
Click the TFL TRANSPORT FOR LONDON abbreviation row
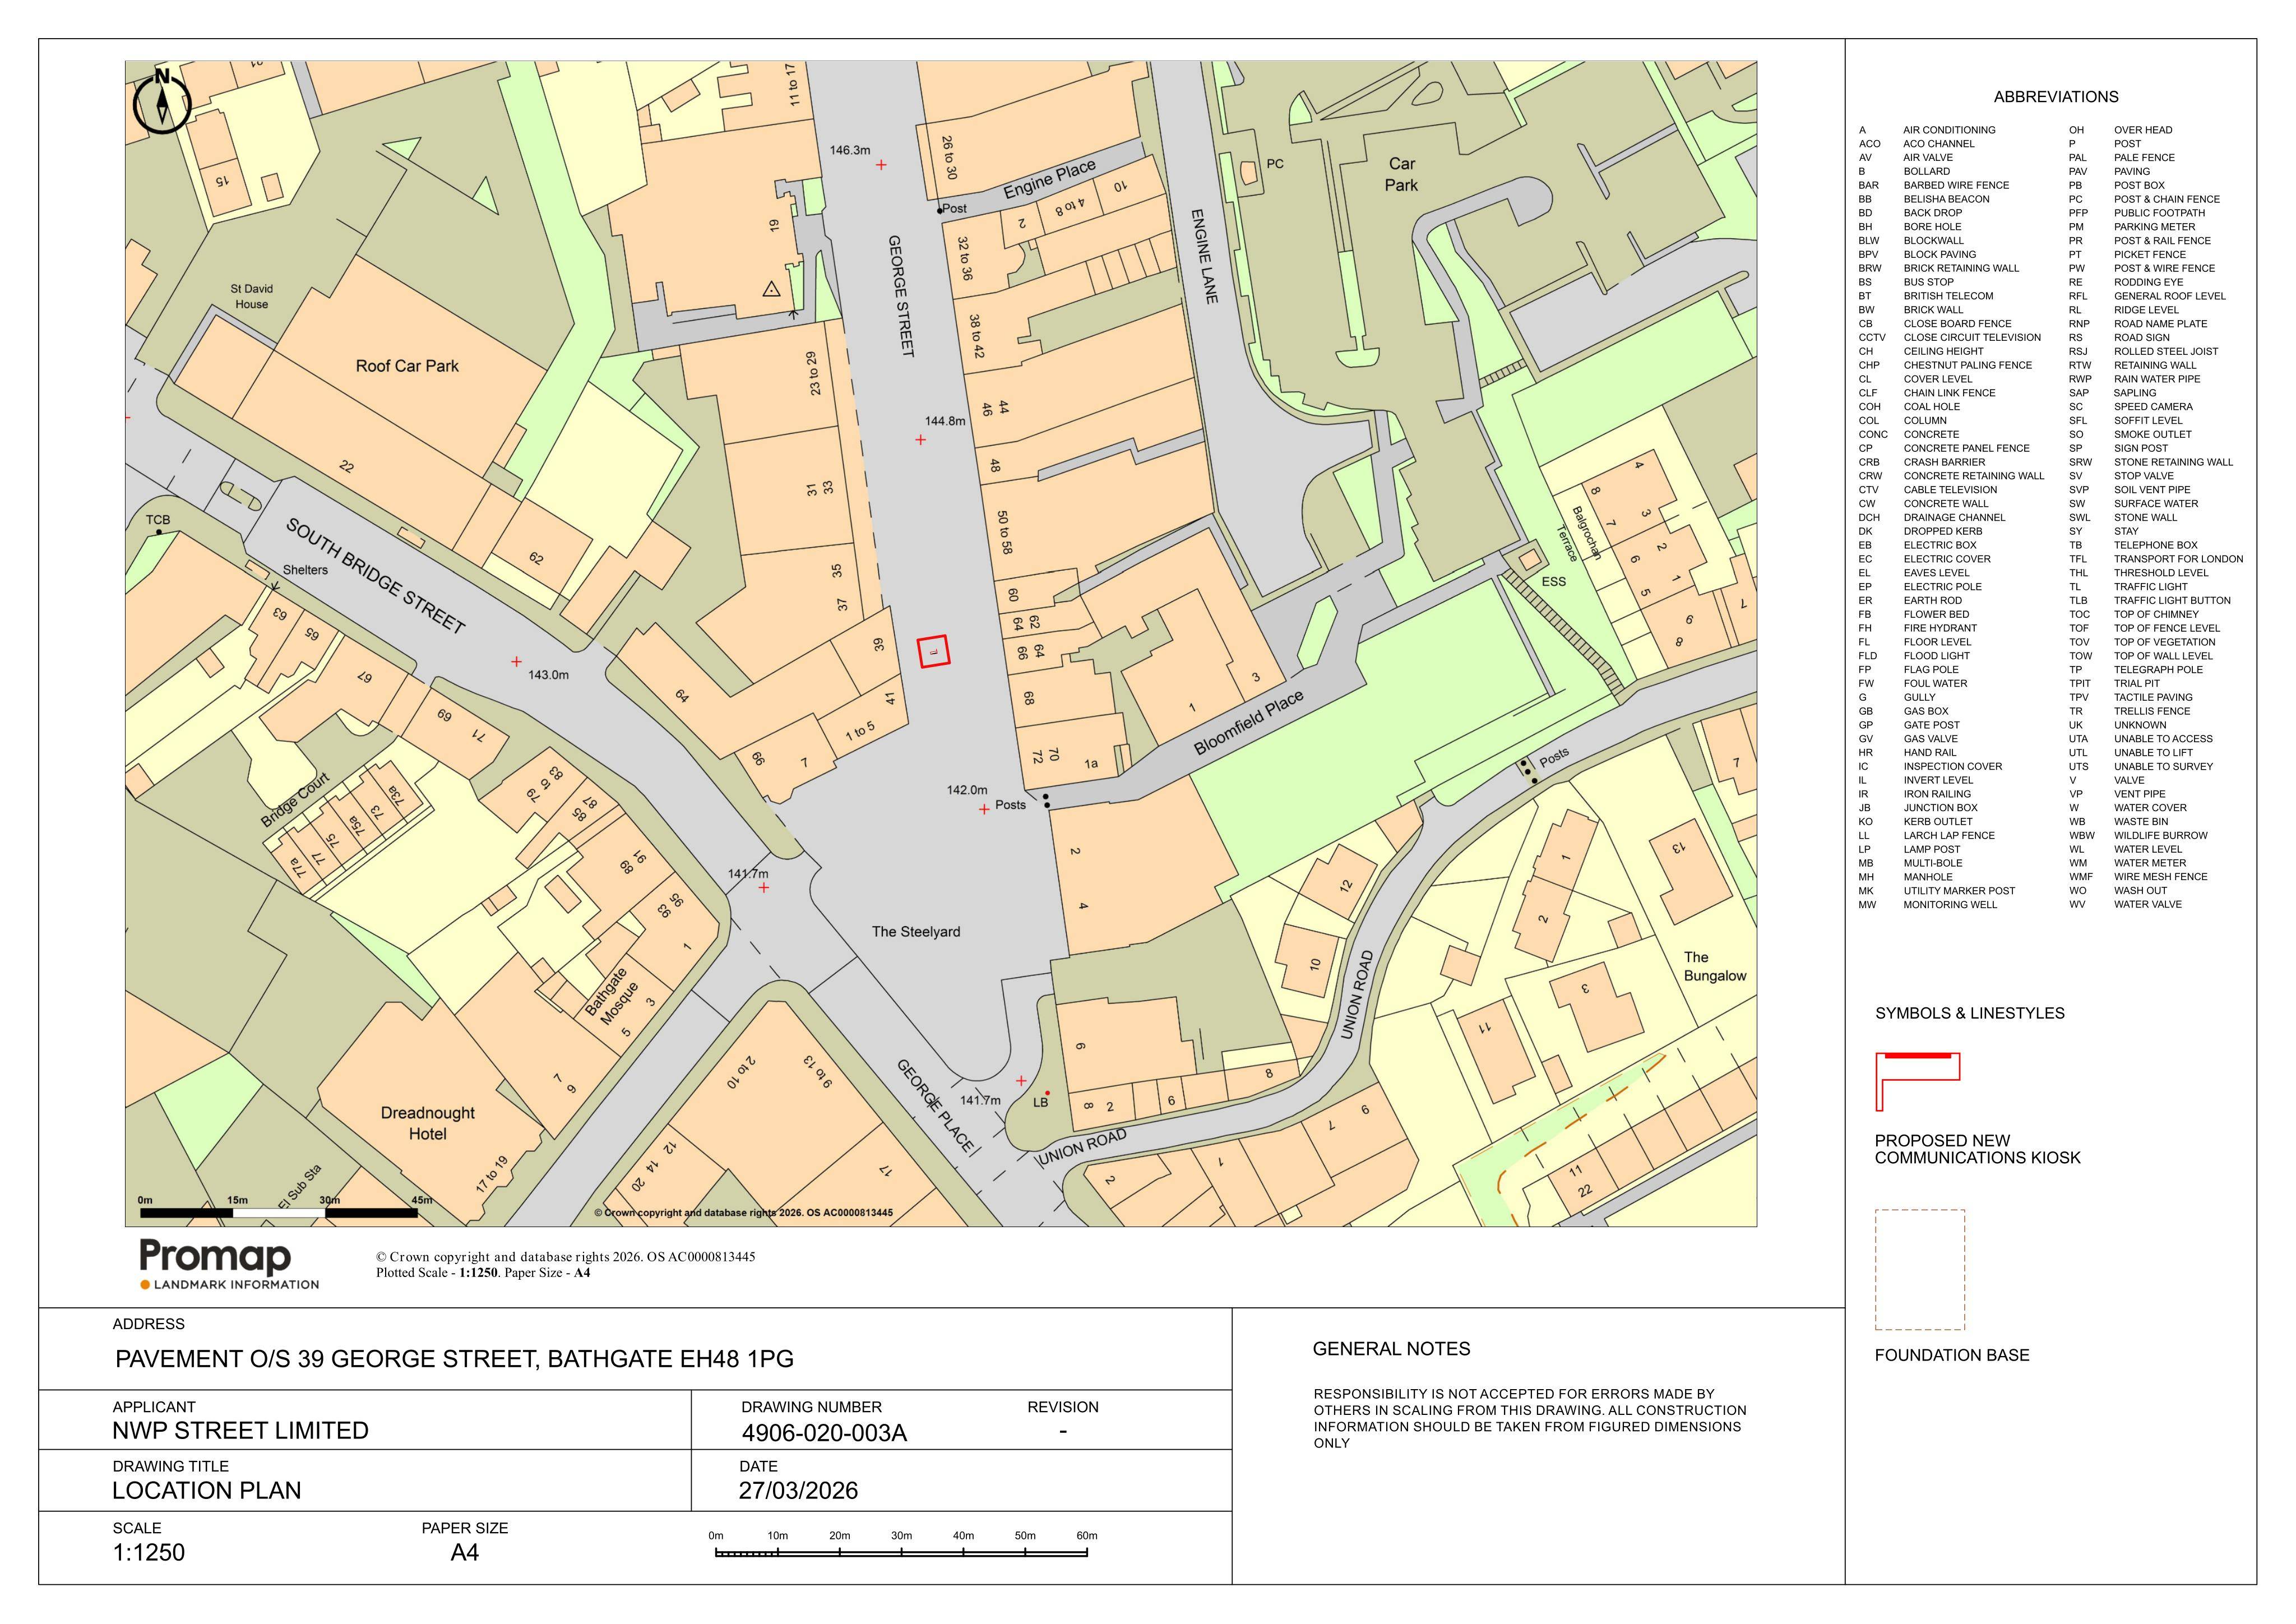(2156, 559)
